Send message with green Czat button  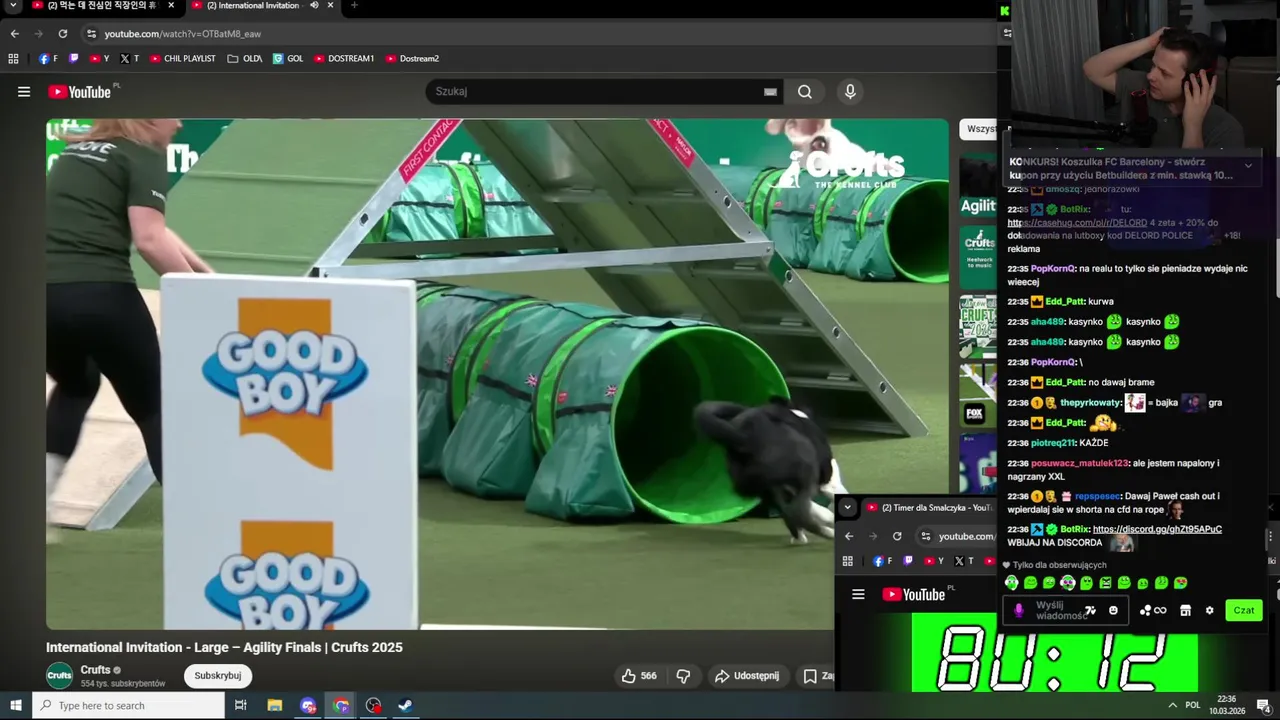pyautogui.click(x=1244, y=610)
